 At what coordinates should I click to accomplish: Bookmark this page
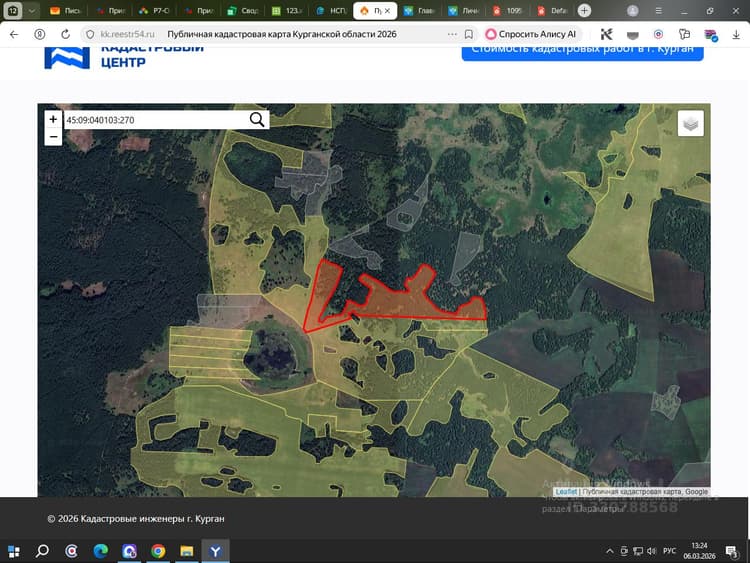(469, 34)
